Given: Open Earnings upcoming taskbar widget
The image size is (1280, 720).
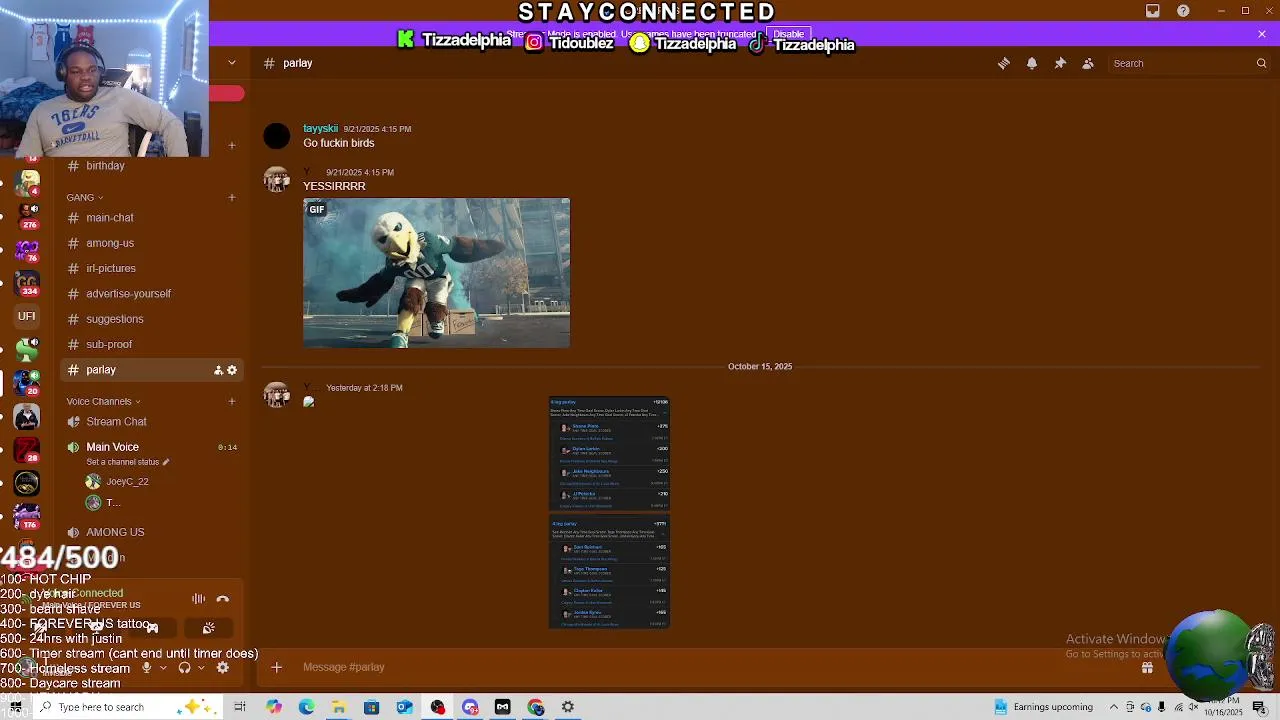Looking at the screenshot, I should tap(1044, 707).
